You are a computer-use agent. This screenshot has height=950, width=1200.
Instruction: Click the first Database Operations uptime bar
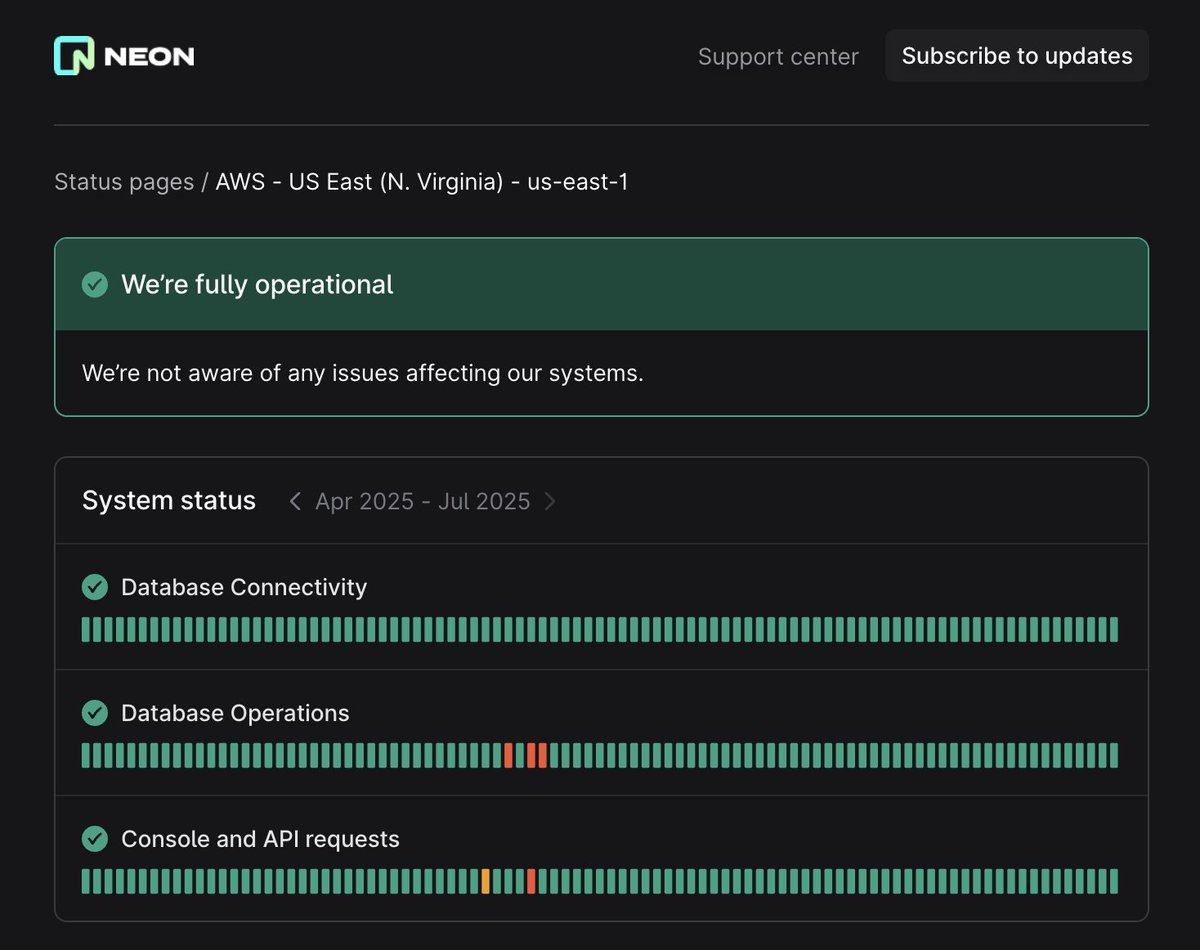coord(86,755)
